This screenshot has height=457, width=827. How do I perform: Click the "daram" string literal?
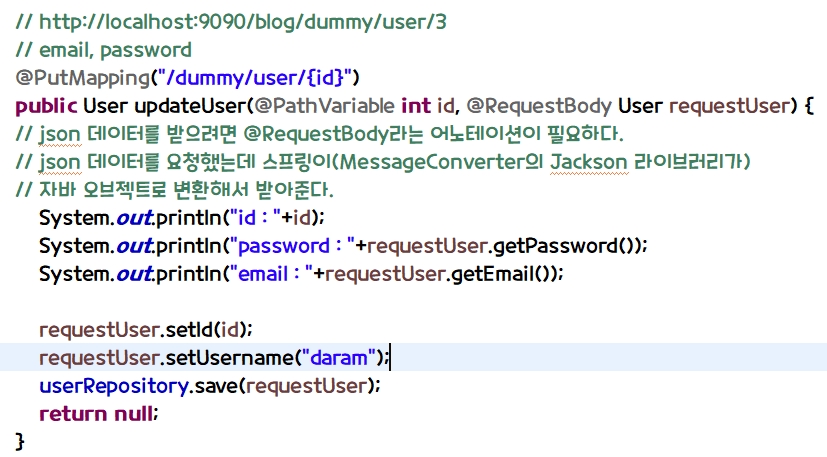339,357
